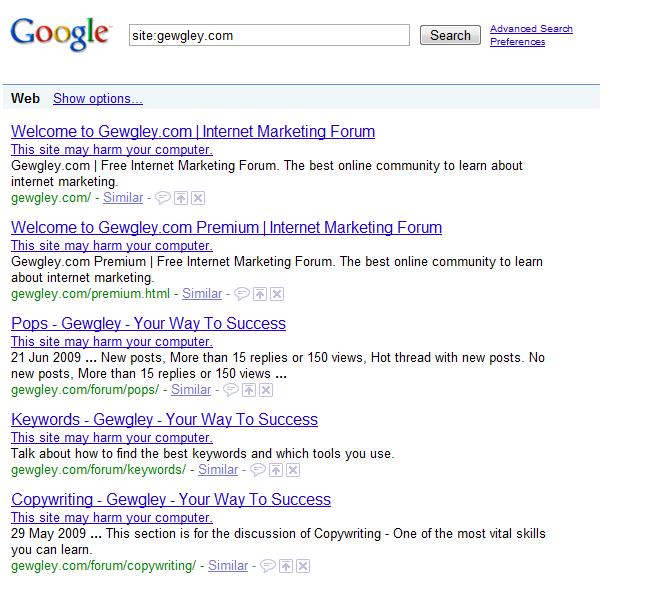This screenshot has height=589, width=666.
Task: Open 'Welcome to Gewgley.com | Internet Marketing Forum' result
Action: coord(193,132)
